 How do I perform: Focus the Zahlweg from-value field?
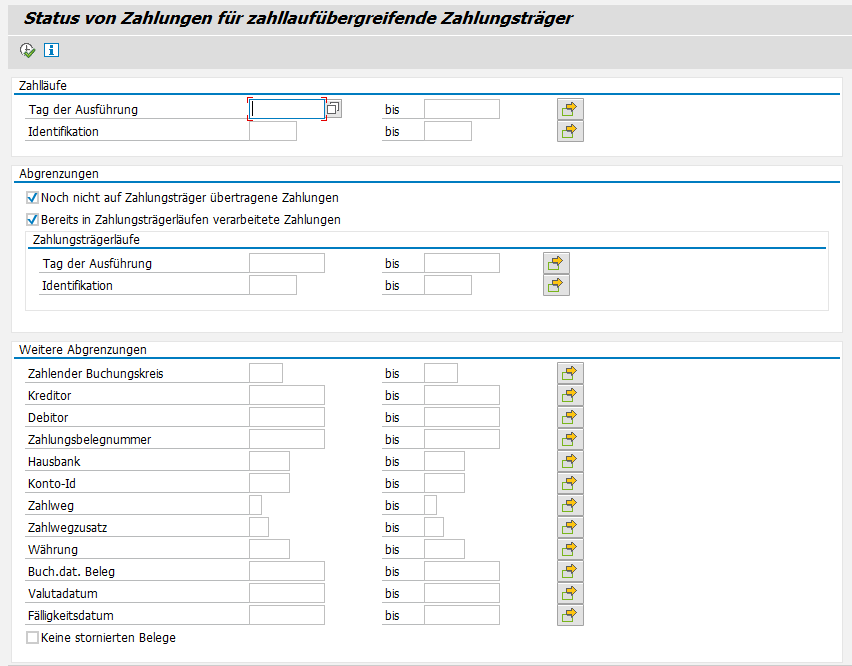pyautogui.click(x=255, y=505)
